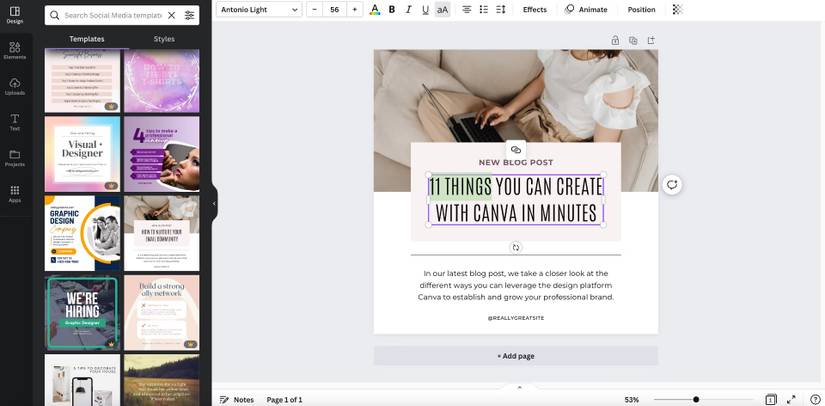Open the Notes panel
The image size is (825, 406).
coord(237,400)
